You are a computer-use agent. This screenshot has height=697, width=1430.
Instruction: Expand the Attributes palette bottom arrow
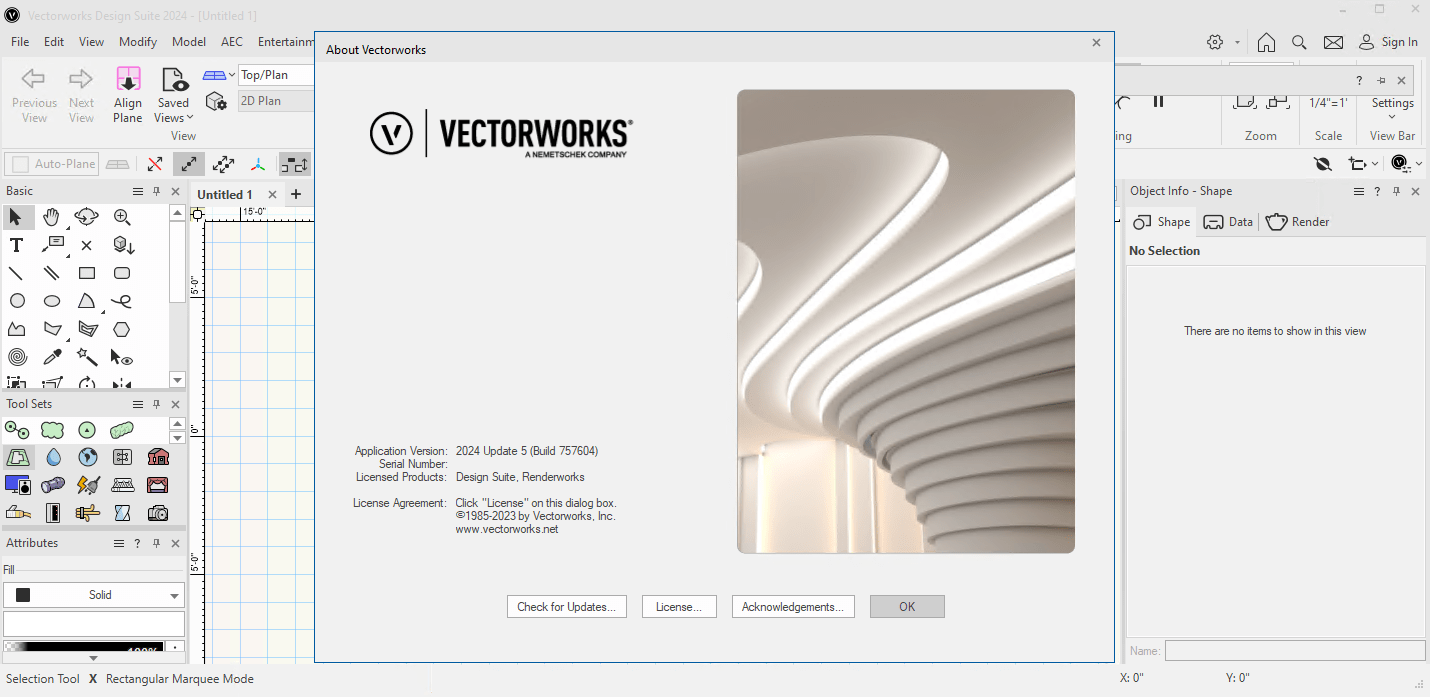(x=93, y=658)
